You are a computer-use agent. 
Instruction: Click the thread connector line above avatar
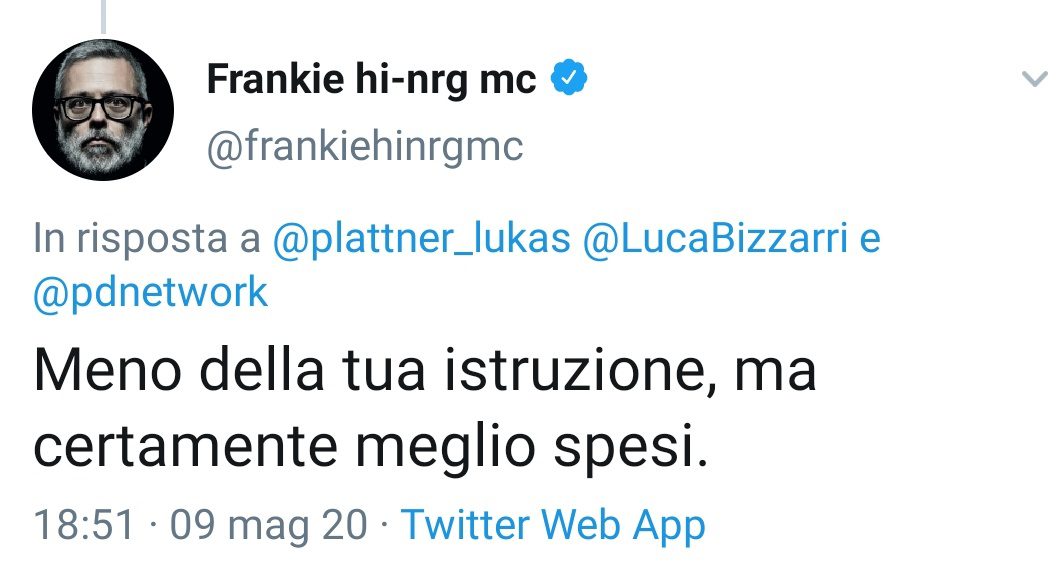click(x=103, y=14)
